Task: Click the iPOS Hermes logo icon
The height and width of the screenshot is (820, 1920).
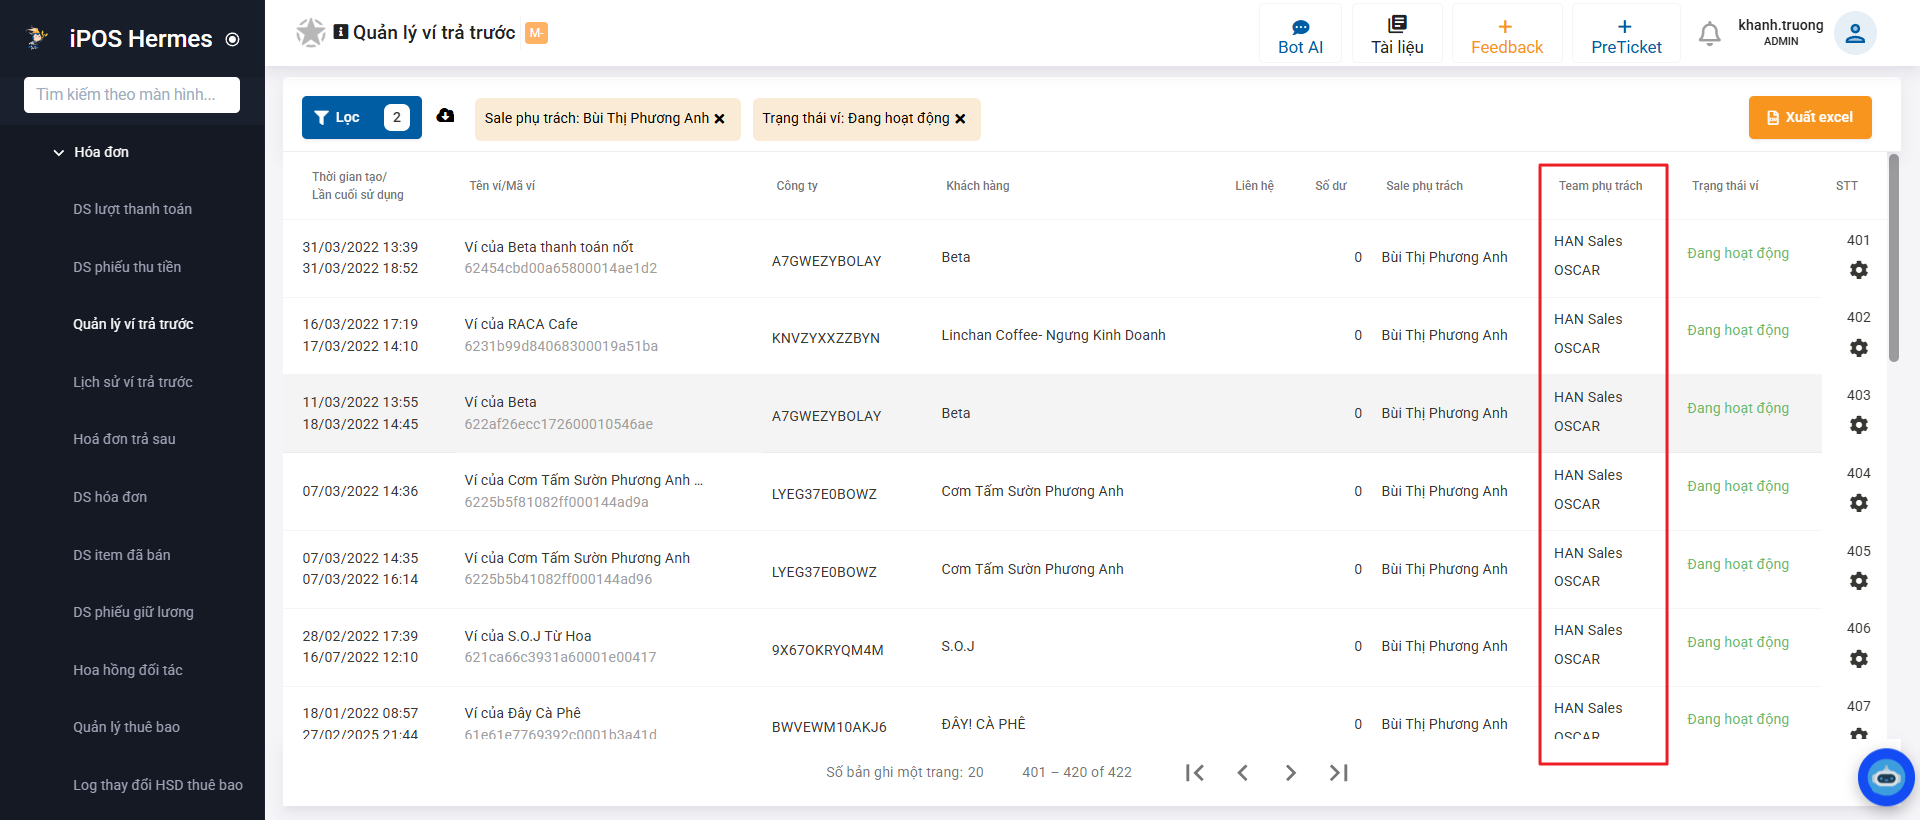Action: 37,38
